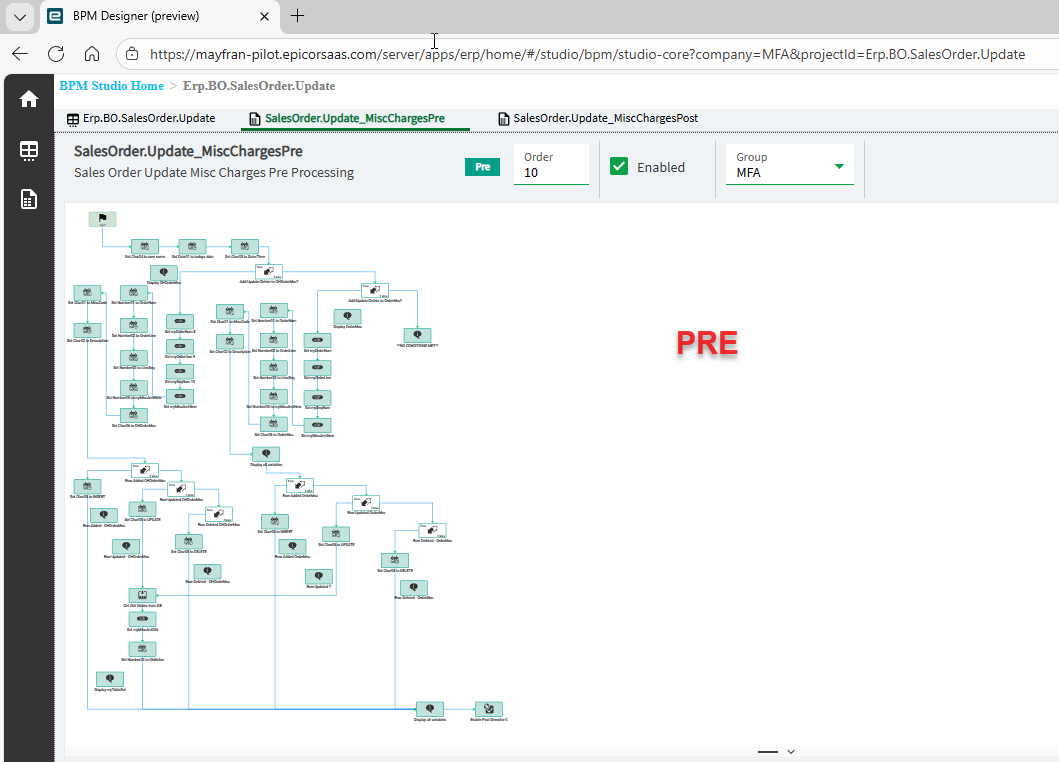Screen dimensions: 1059x762
Task: Click 'Sales Order Update Misc Charges Pre Processing' description
Action: [x=214, y=173]
